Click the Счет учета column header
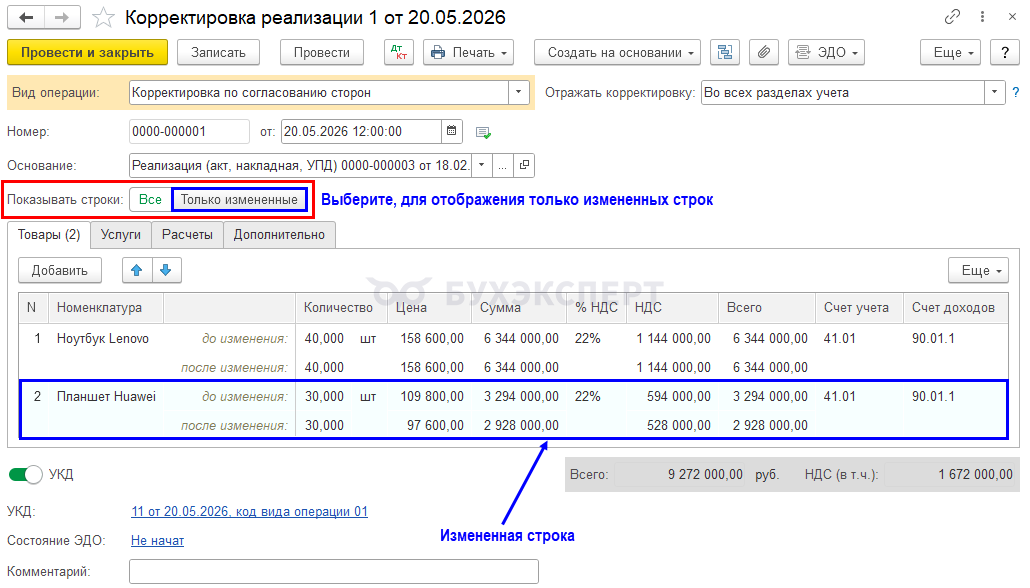 (857, 307)
